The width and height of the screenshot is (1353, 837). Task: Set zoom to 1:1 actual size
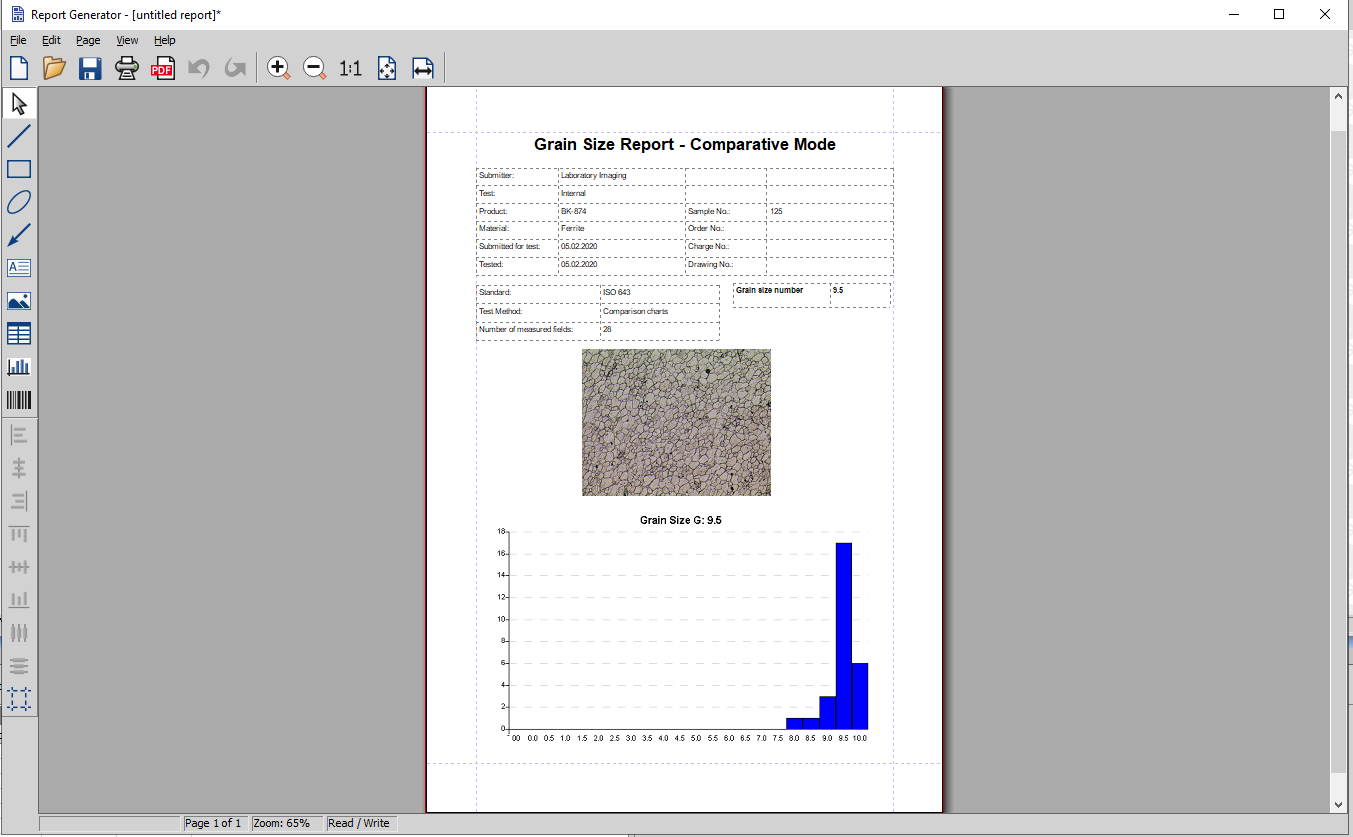click(350, 69)
